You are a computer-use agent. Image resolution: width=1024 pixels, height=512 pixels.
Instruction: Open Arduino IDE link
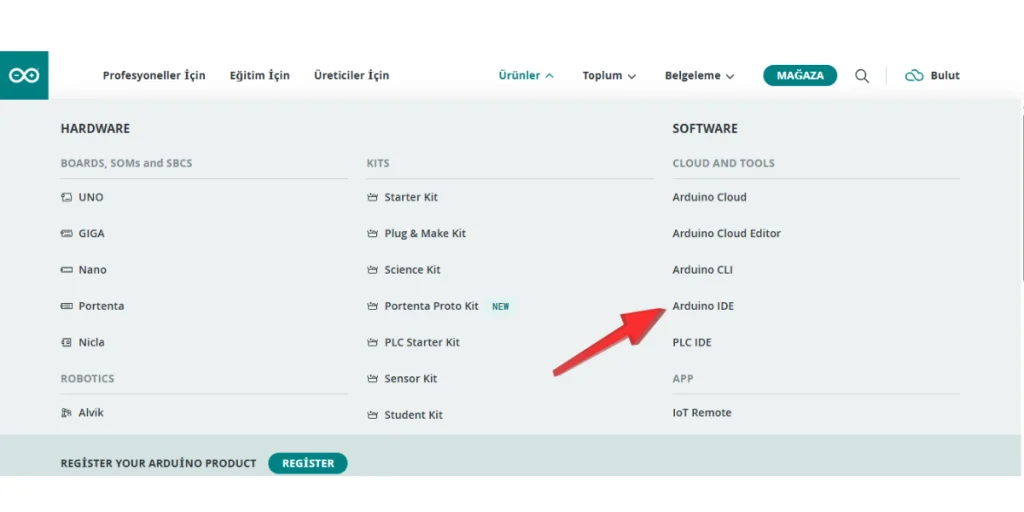[703, 306]
